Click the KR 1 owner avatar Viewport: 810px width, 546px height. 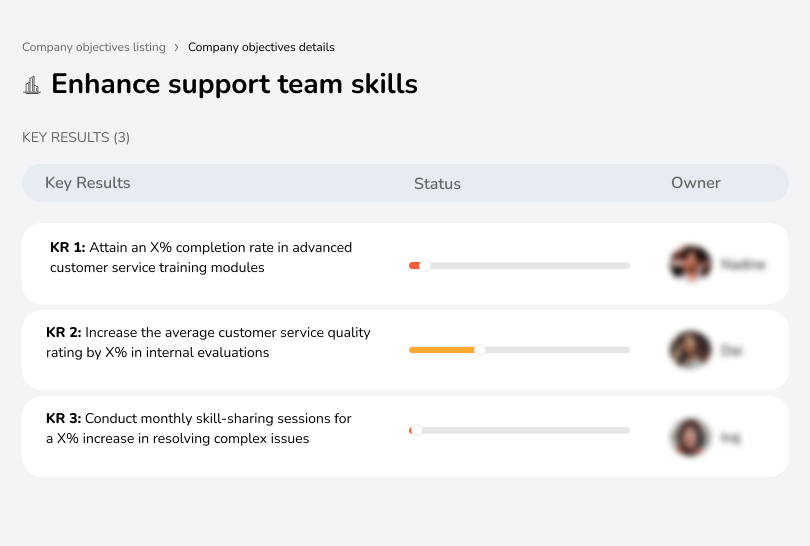click(x=691, y=263)
